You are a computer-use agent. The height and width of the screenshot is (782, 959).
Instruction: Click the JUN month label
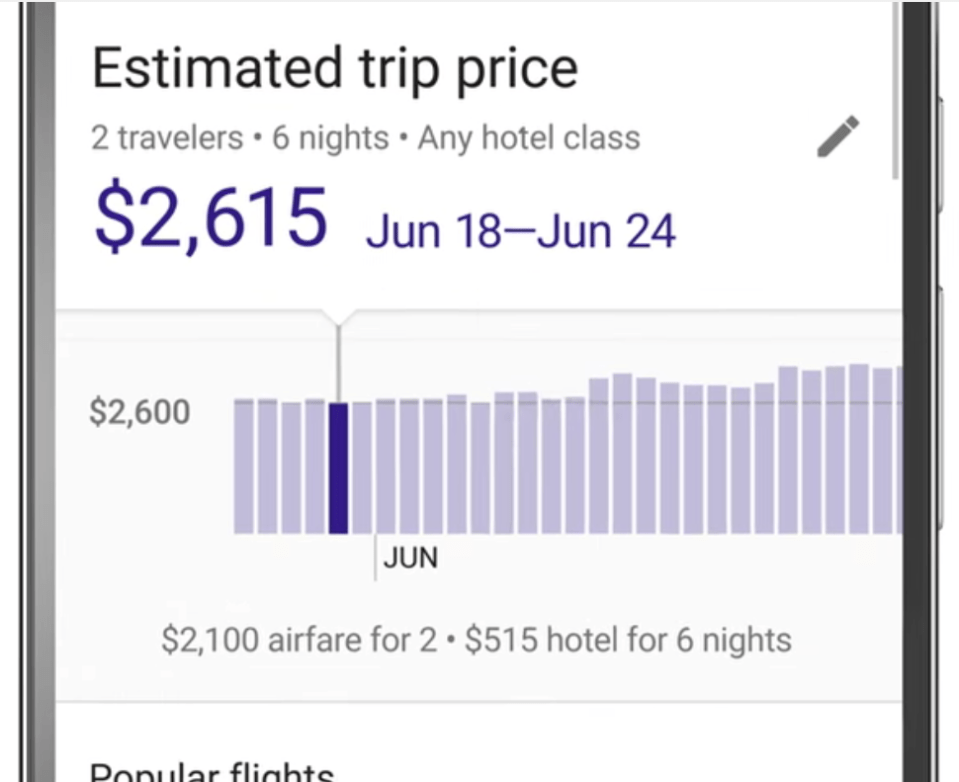[410, 557]
